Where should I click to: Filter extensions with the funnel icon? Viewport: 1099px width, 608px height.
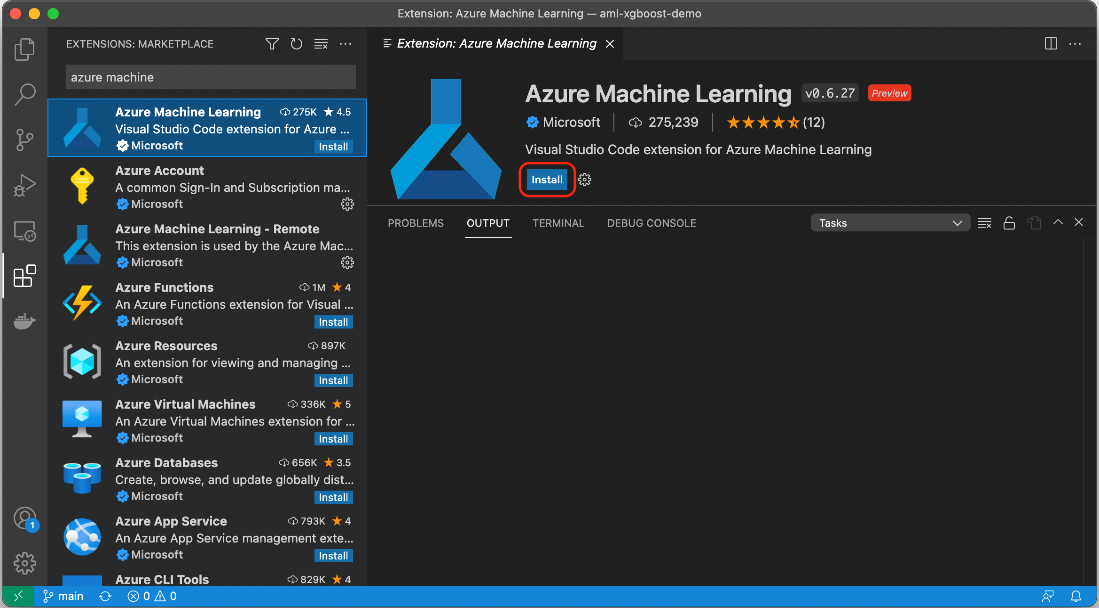click(272, 44)
